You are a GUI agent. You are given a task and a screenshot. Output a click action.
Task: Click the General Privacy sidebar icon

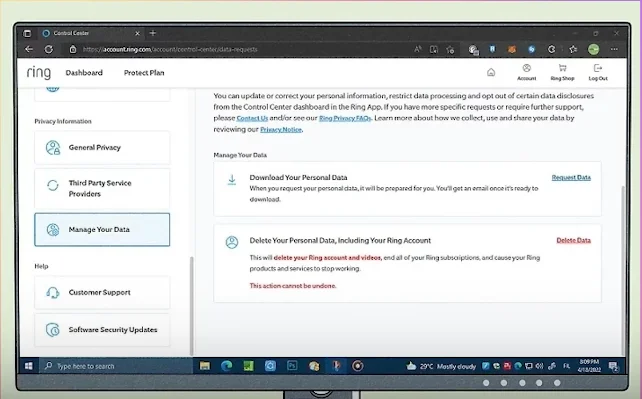tap(53, 147)
